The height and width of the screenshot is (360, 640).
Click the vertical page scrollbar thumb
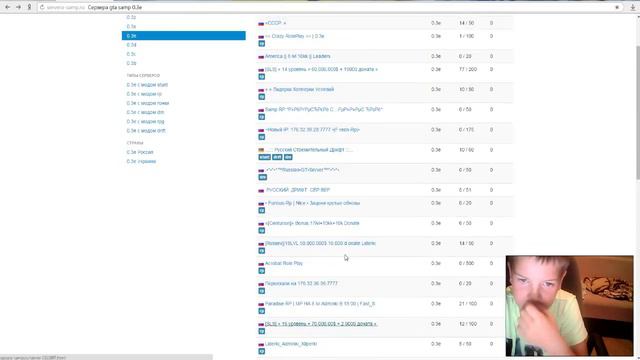(637, 112)
